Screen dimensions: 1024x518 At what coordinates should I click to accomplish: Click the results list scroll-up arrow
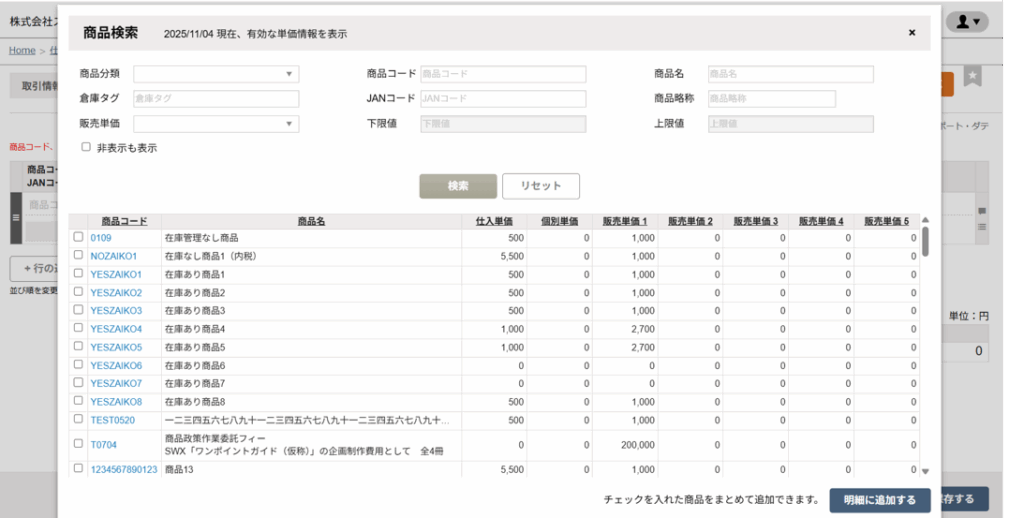(x=925, y=220)
